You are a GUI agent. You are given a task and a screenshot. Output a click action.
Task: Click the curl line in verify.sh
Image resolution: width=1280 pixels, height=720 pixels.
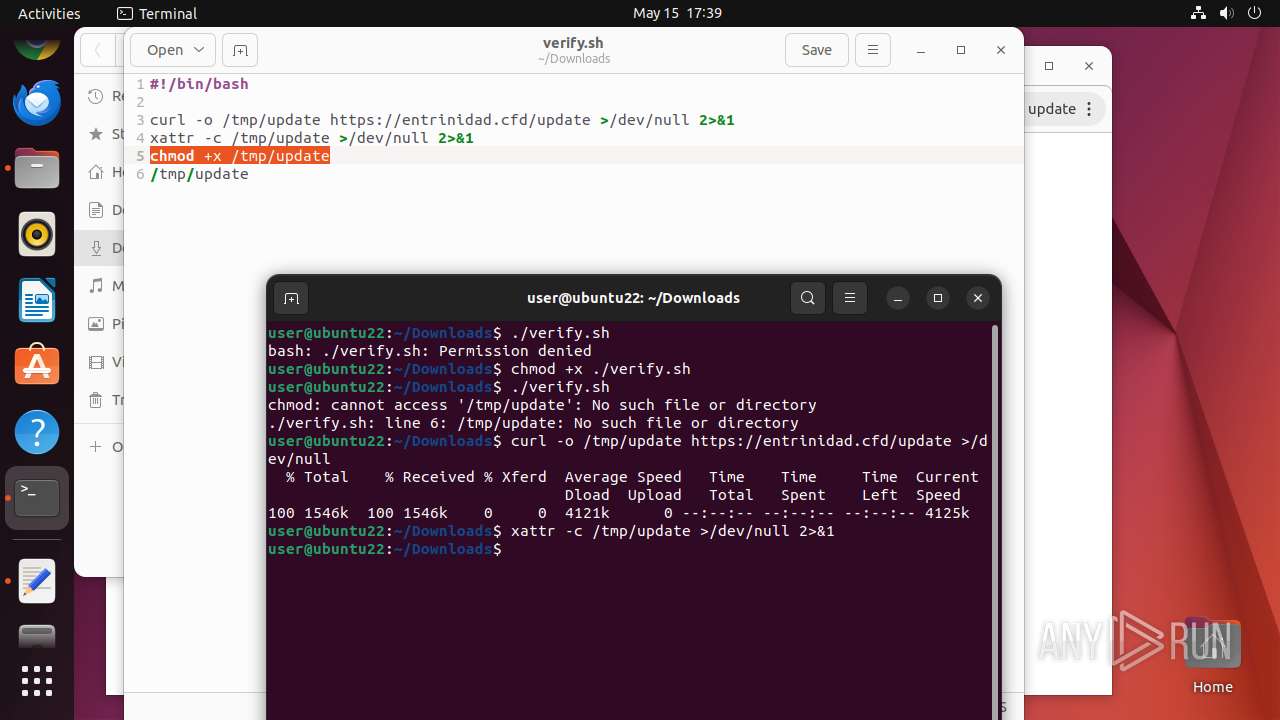coord(442,120)
